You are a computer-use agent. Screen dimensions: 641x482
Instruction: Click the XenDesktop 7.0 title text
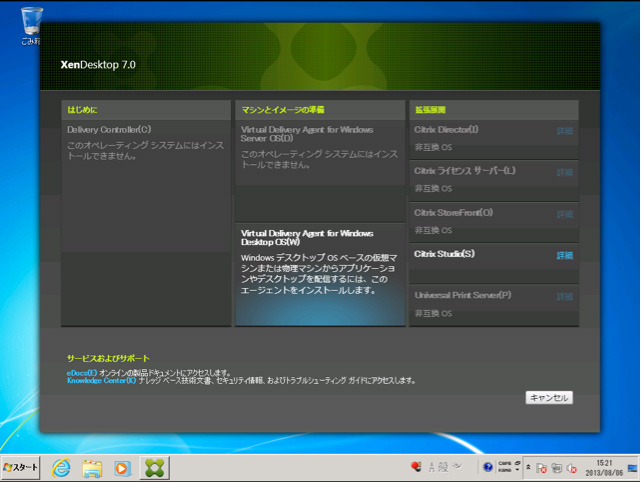click(98, 65)
